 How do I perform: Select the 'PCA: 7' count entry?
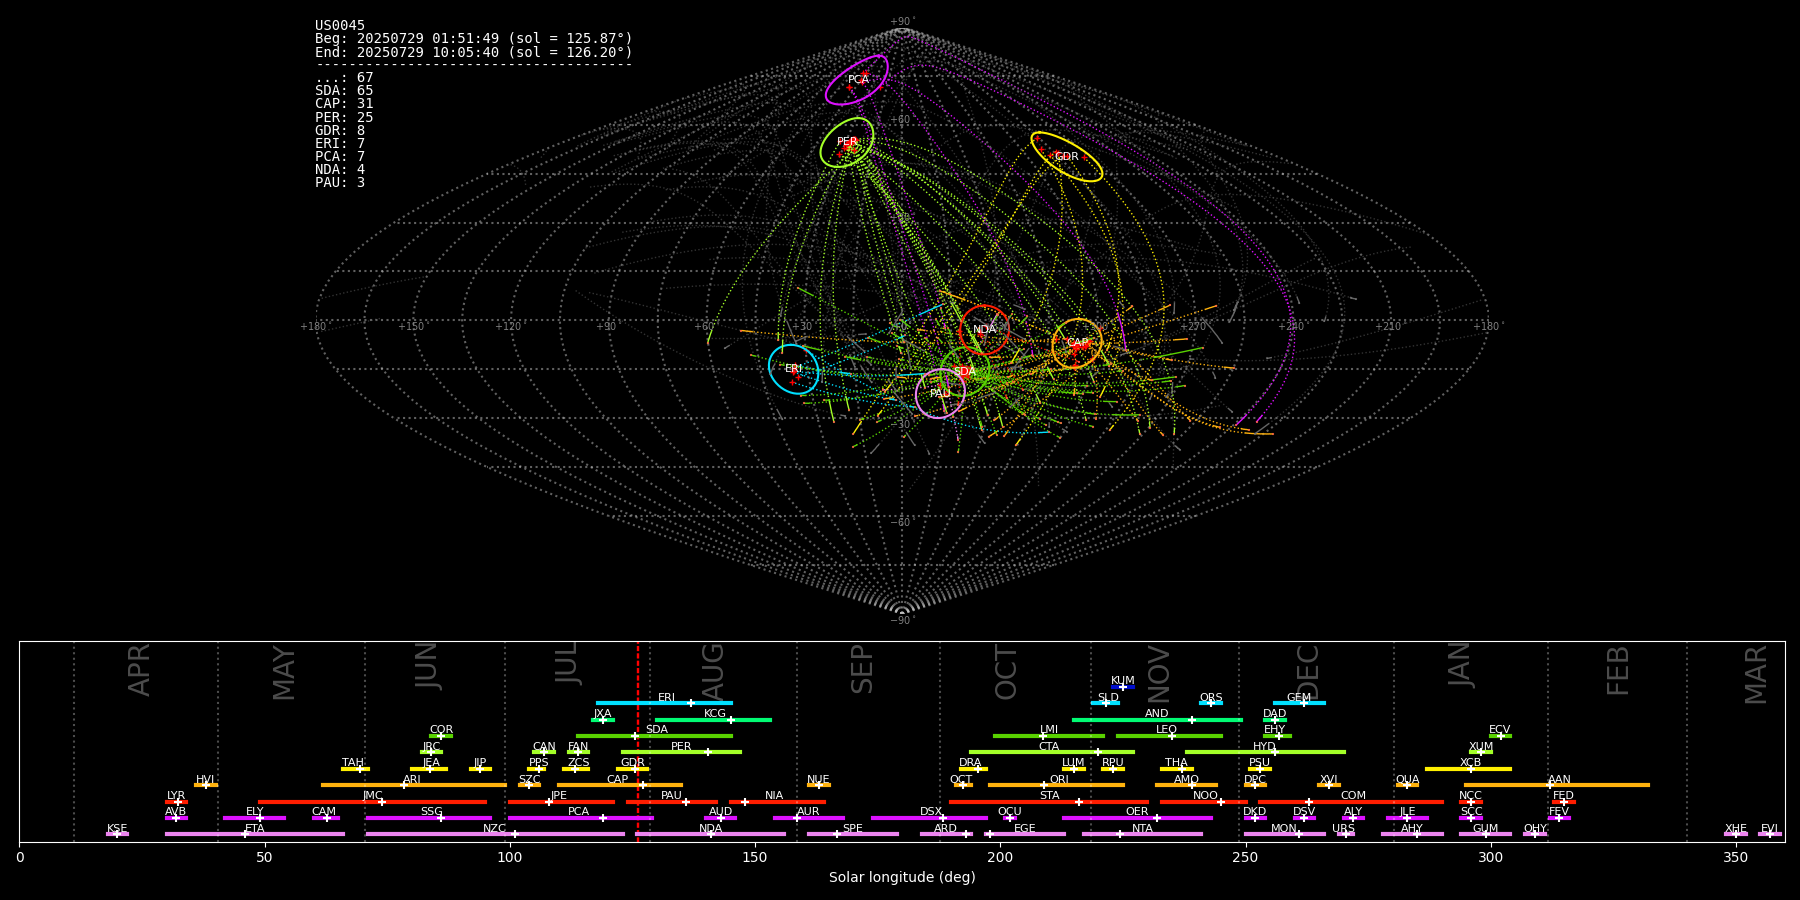click(x=340, y=157)
